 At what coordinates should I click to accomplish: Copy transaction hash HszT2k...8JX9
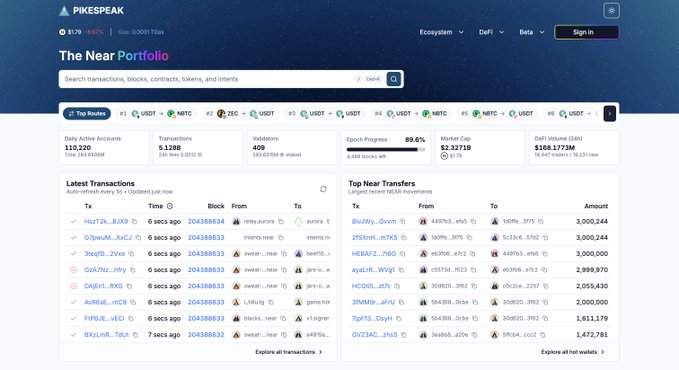tap(134, 221)
